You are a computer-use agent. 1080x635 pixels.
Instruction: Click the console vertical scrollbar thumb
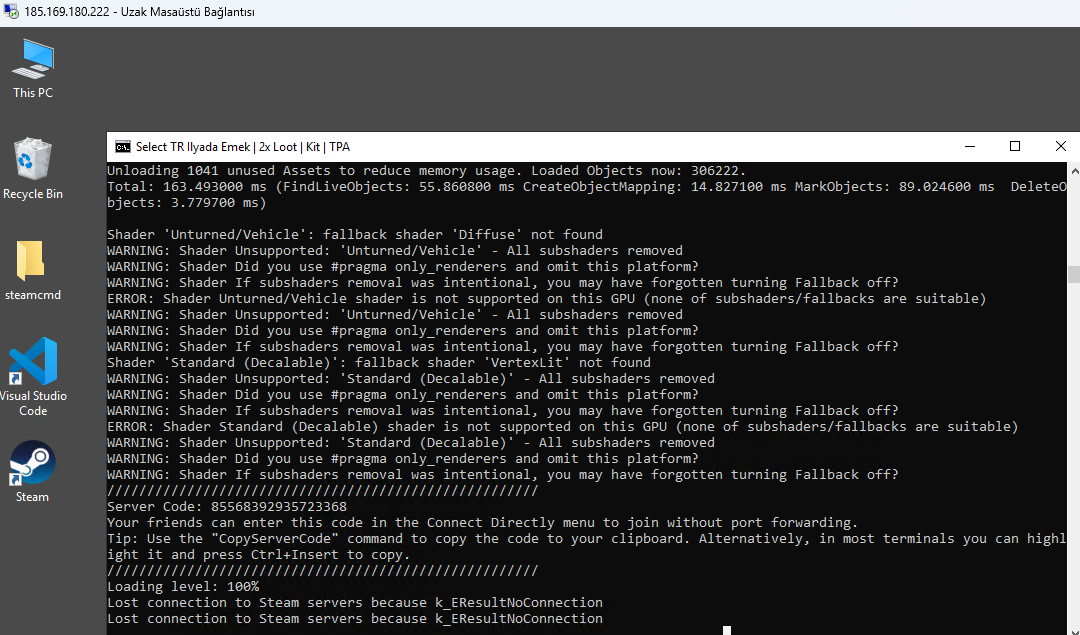(x=1074, y=275)
